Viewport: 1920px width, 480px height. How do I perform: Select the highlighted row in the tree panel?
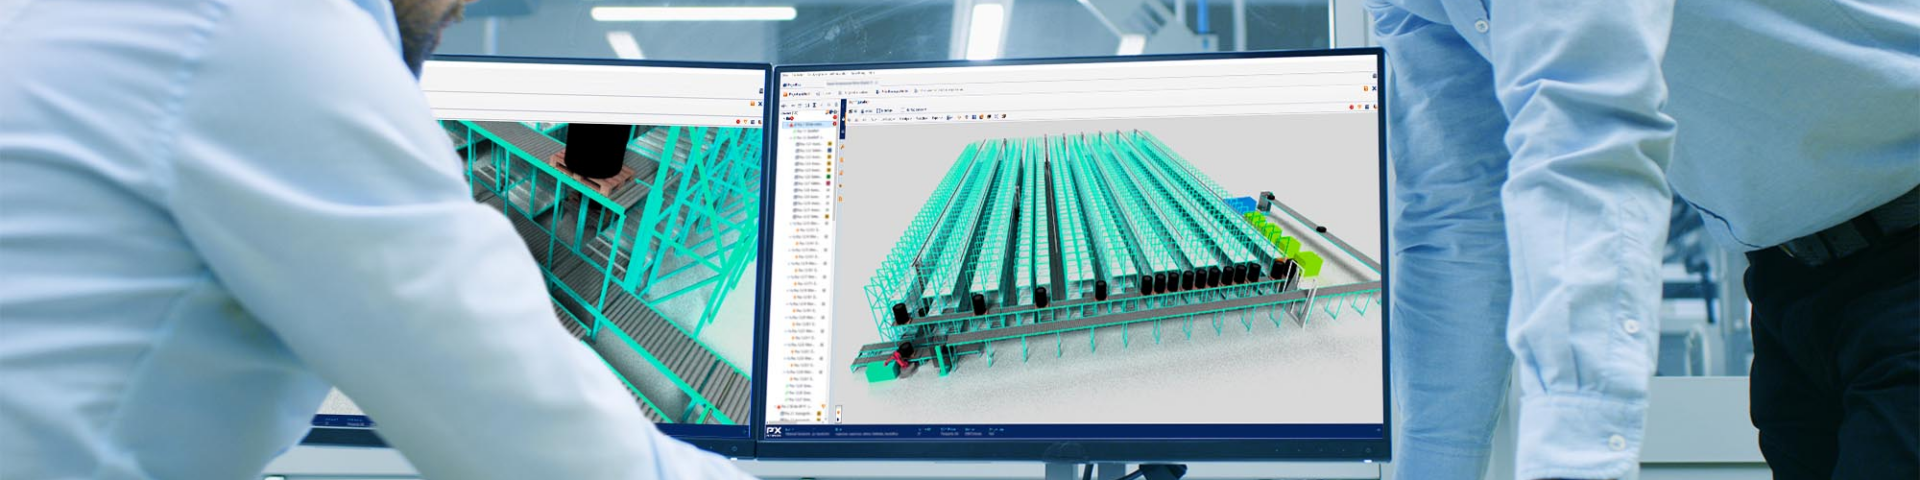coord(810,124)
